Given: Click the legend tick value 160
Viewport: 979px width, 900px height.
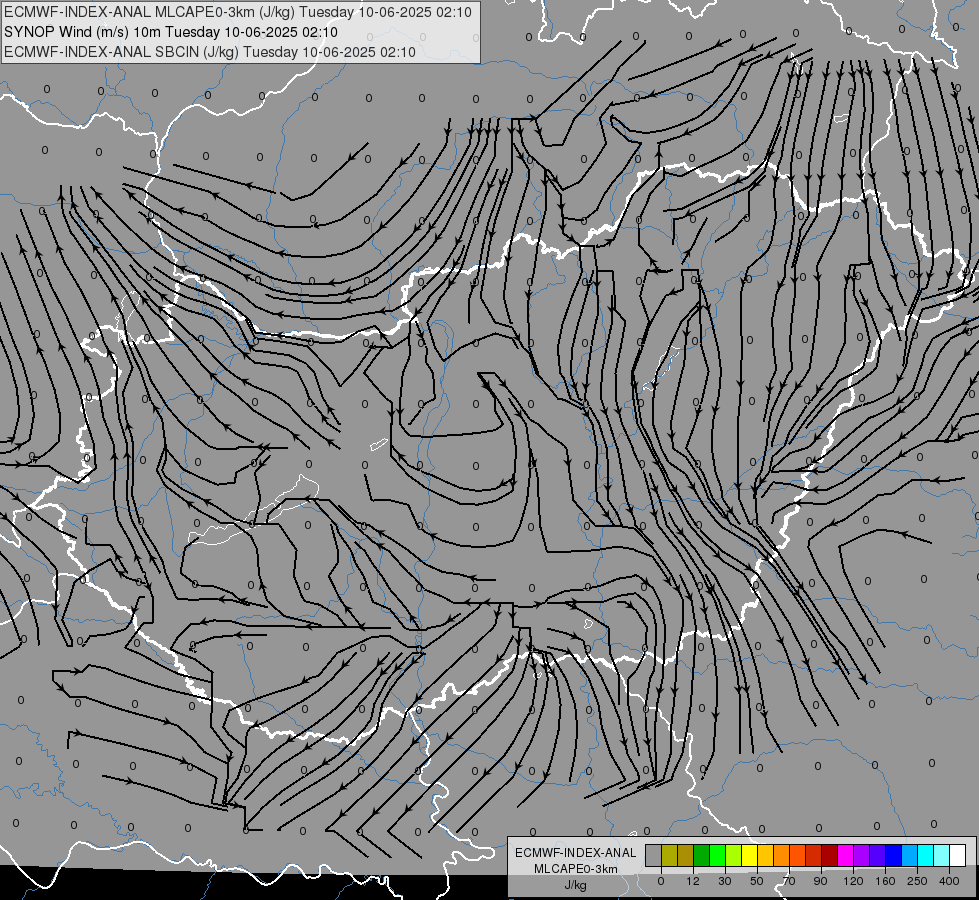Looking at the screenshot, I should pyautogui.click(x=885, y=881).
